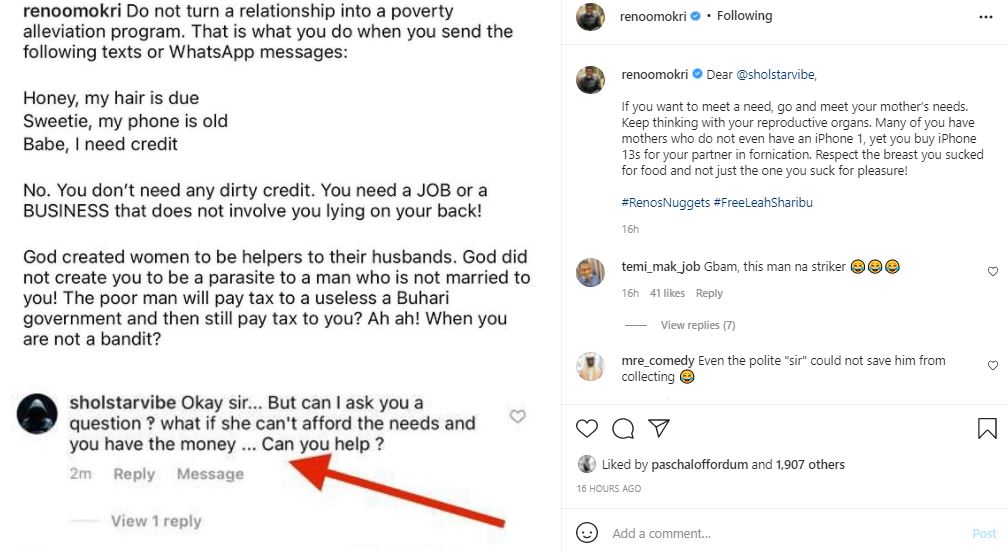Like the post with the heart icon
The image size is (1007, 552).
pos(587,429)
